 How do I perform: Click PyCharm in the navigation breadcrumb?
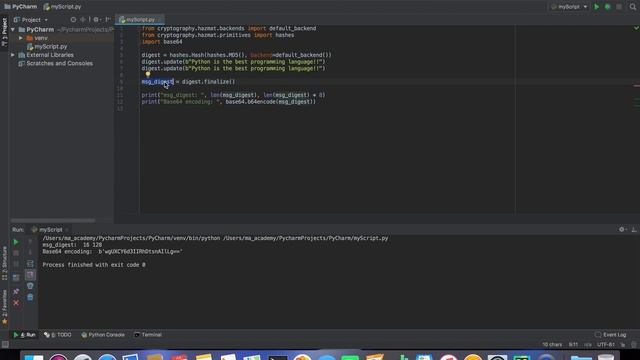20,7
